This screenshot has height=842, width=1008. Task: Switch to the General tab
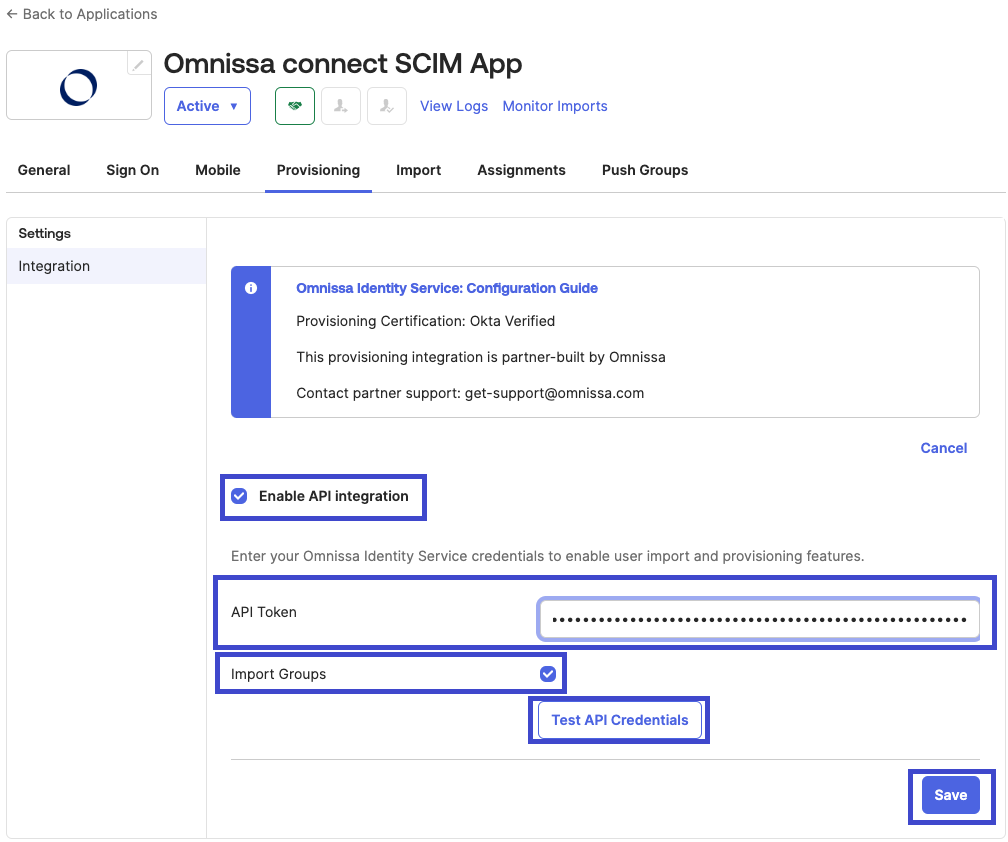(44, 170)
